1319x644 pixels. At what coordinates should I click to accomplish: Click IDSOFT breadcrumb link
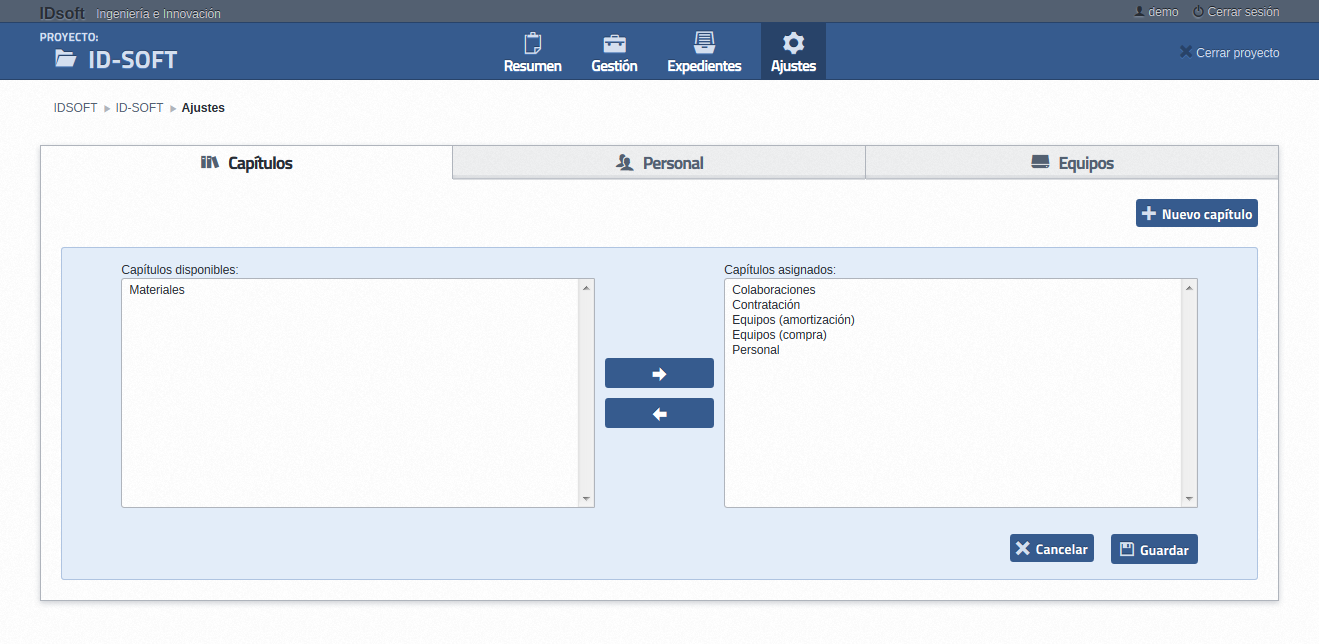tap(75, 108)
